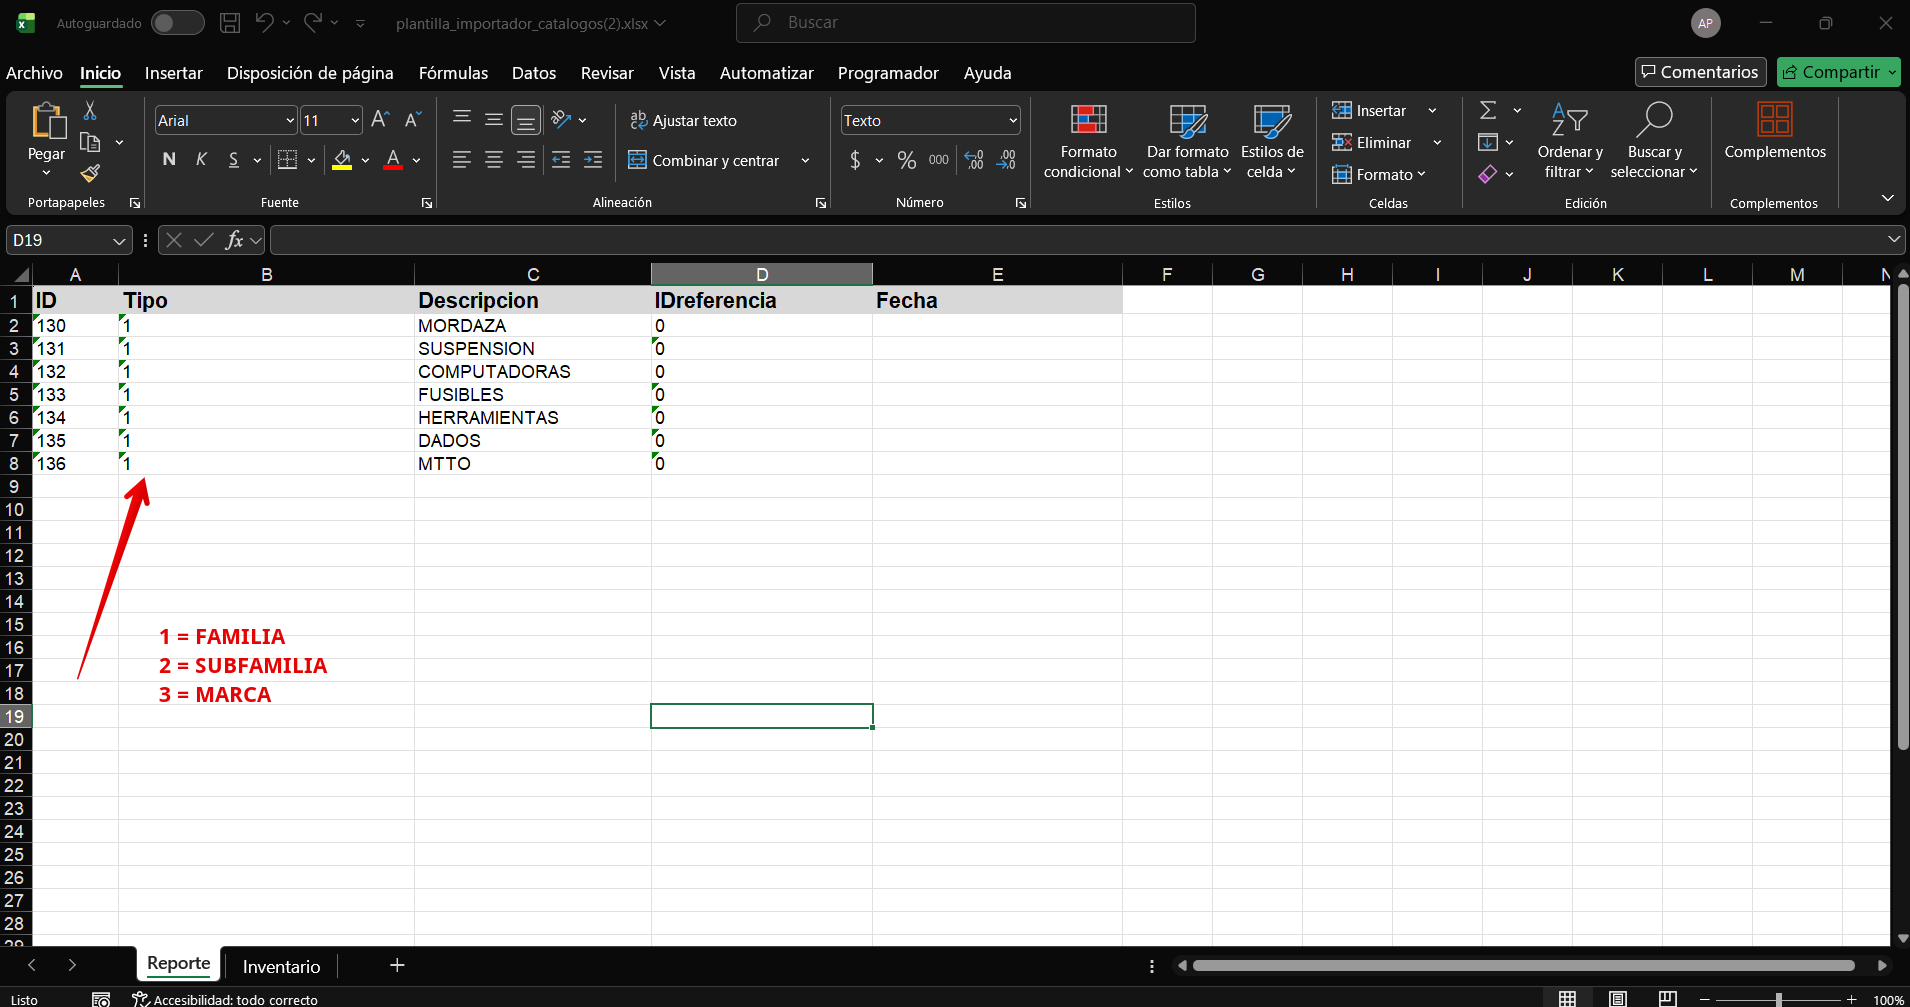This screenshot has width=1910, height=1007.
Task: Open the Fórmulas ribbon tab
Action: pos(453,73)
